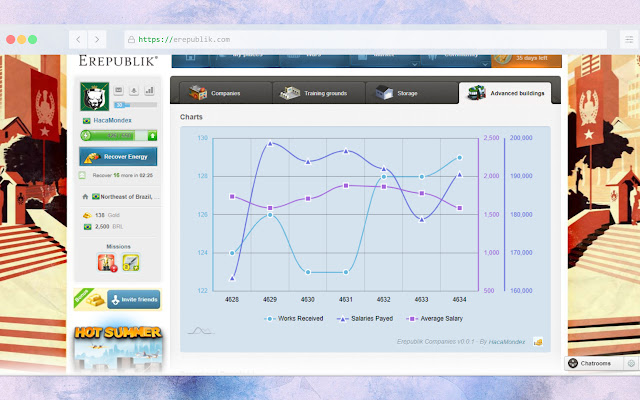The image size is (640, 400).
Task: Click the Invite friends button
Action: point(133,298)
